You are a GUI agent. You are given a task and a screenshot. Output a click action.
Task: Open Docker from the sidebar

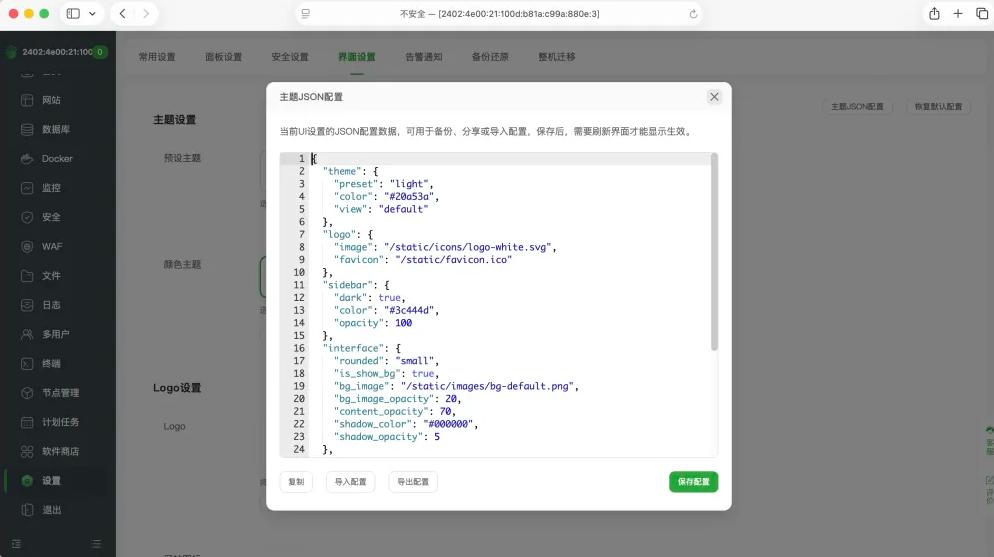57,159
